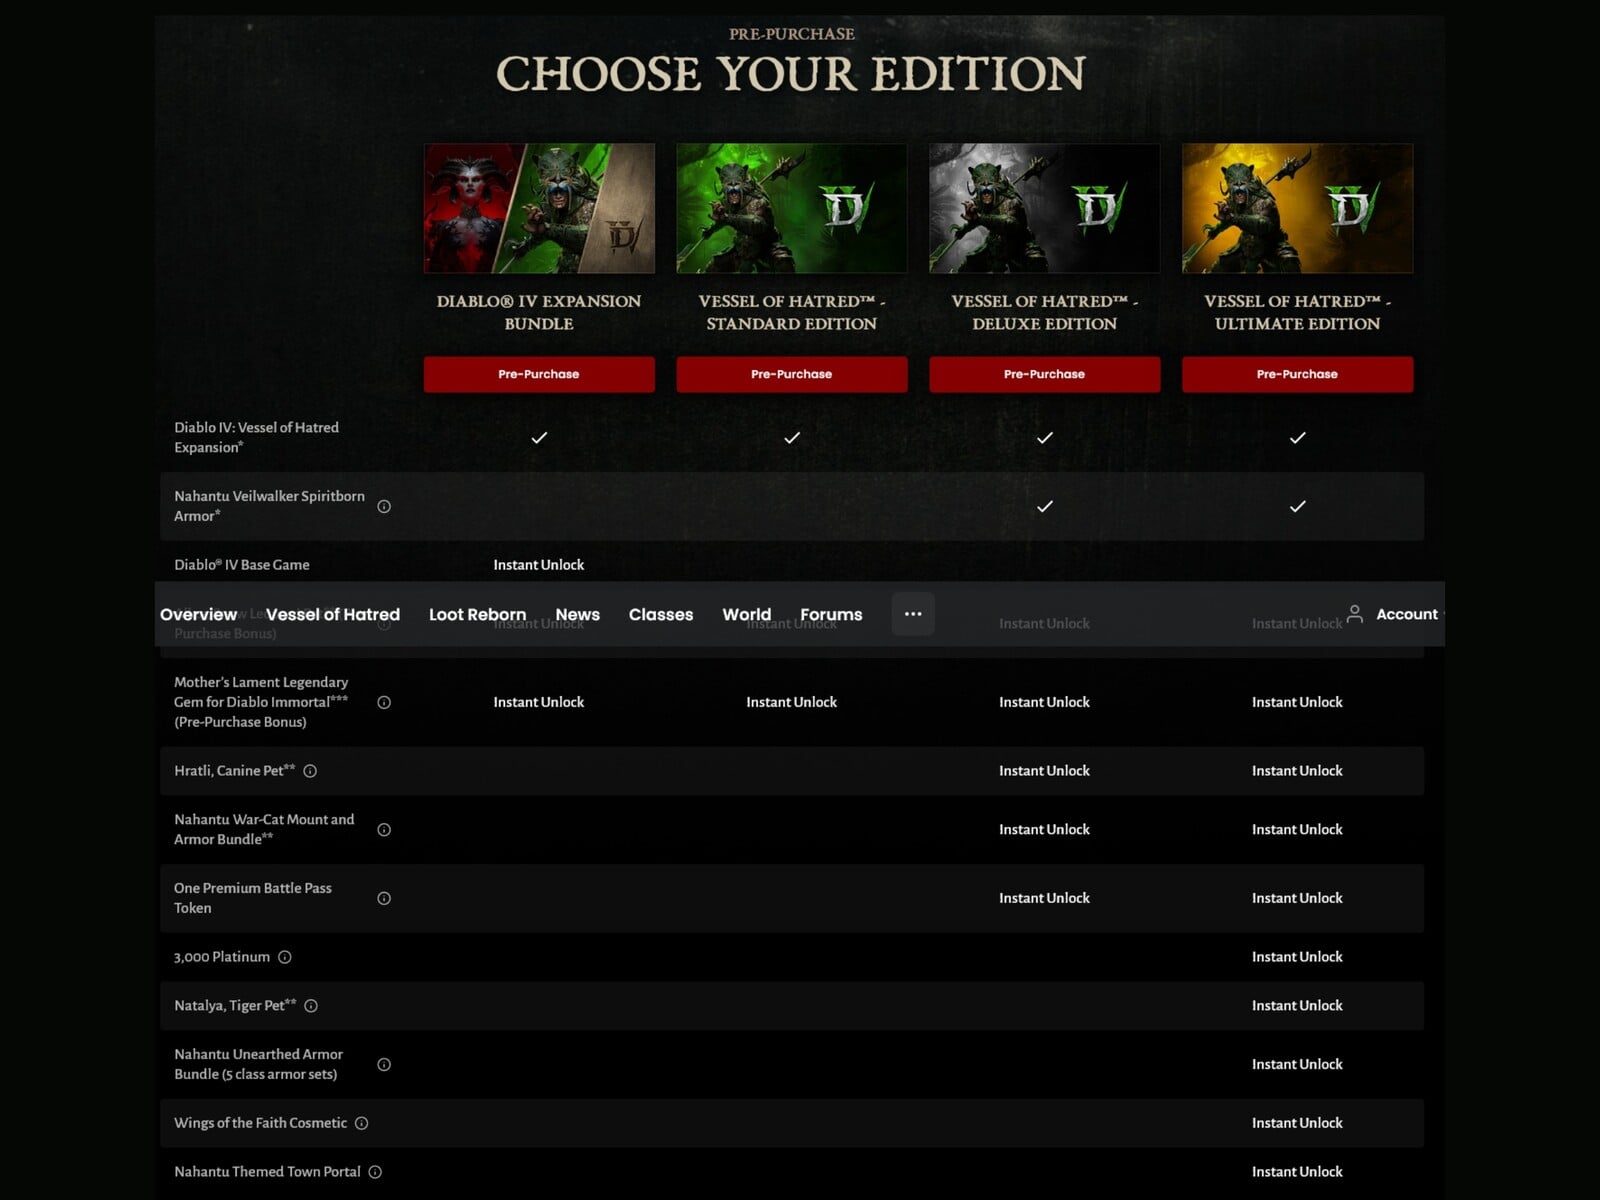Pre-Purchase the Vessel of Hatred Standard Edition
The image size is (1600, 1200).
coord(791,374)
